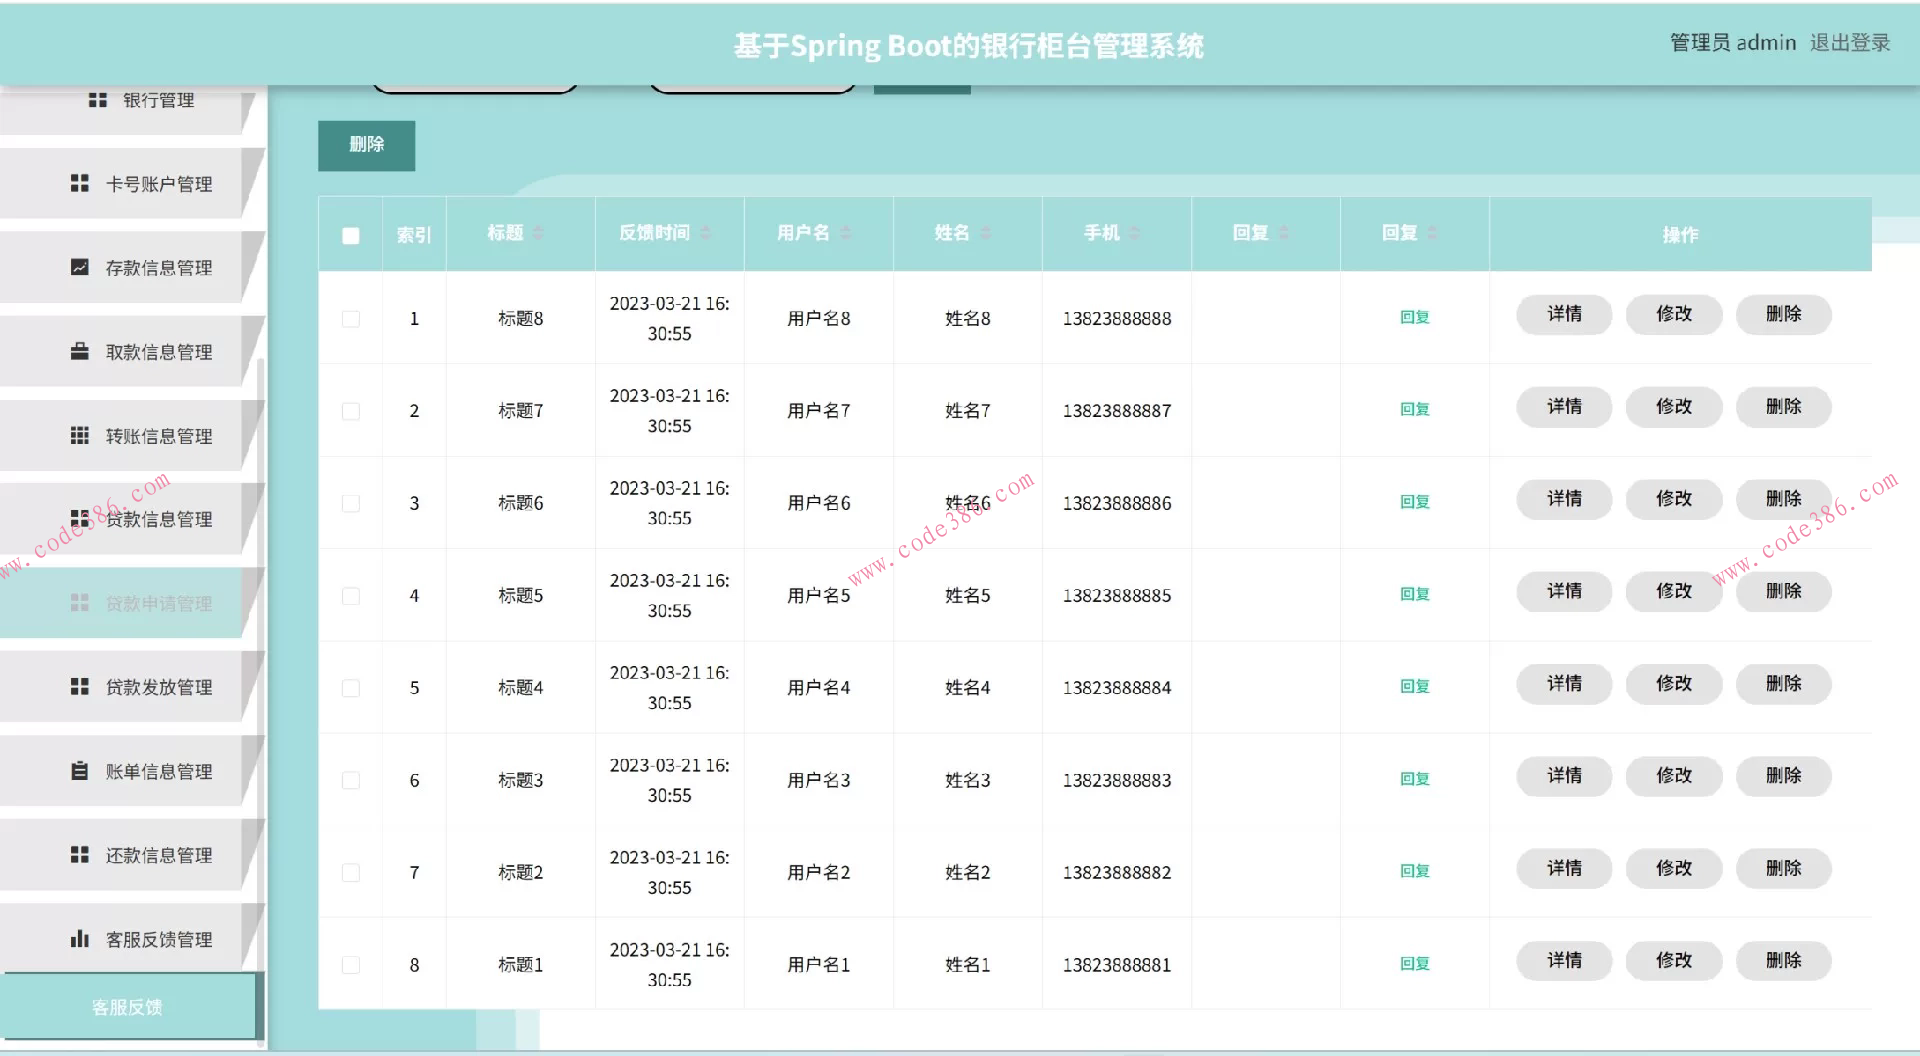Click 退出登录 to log out

[1851, 42]
